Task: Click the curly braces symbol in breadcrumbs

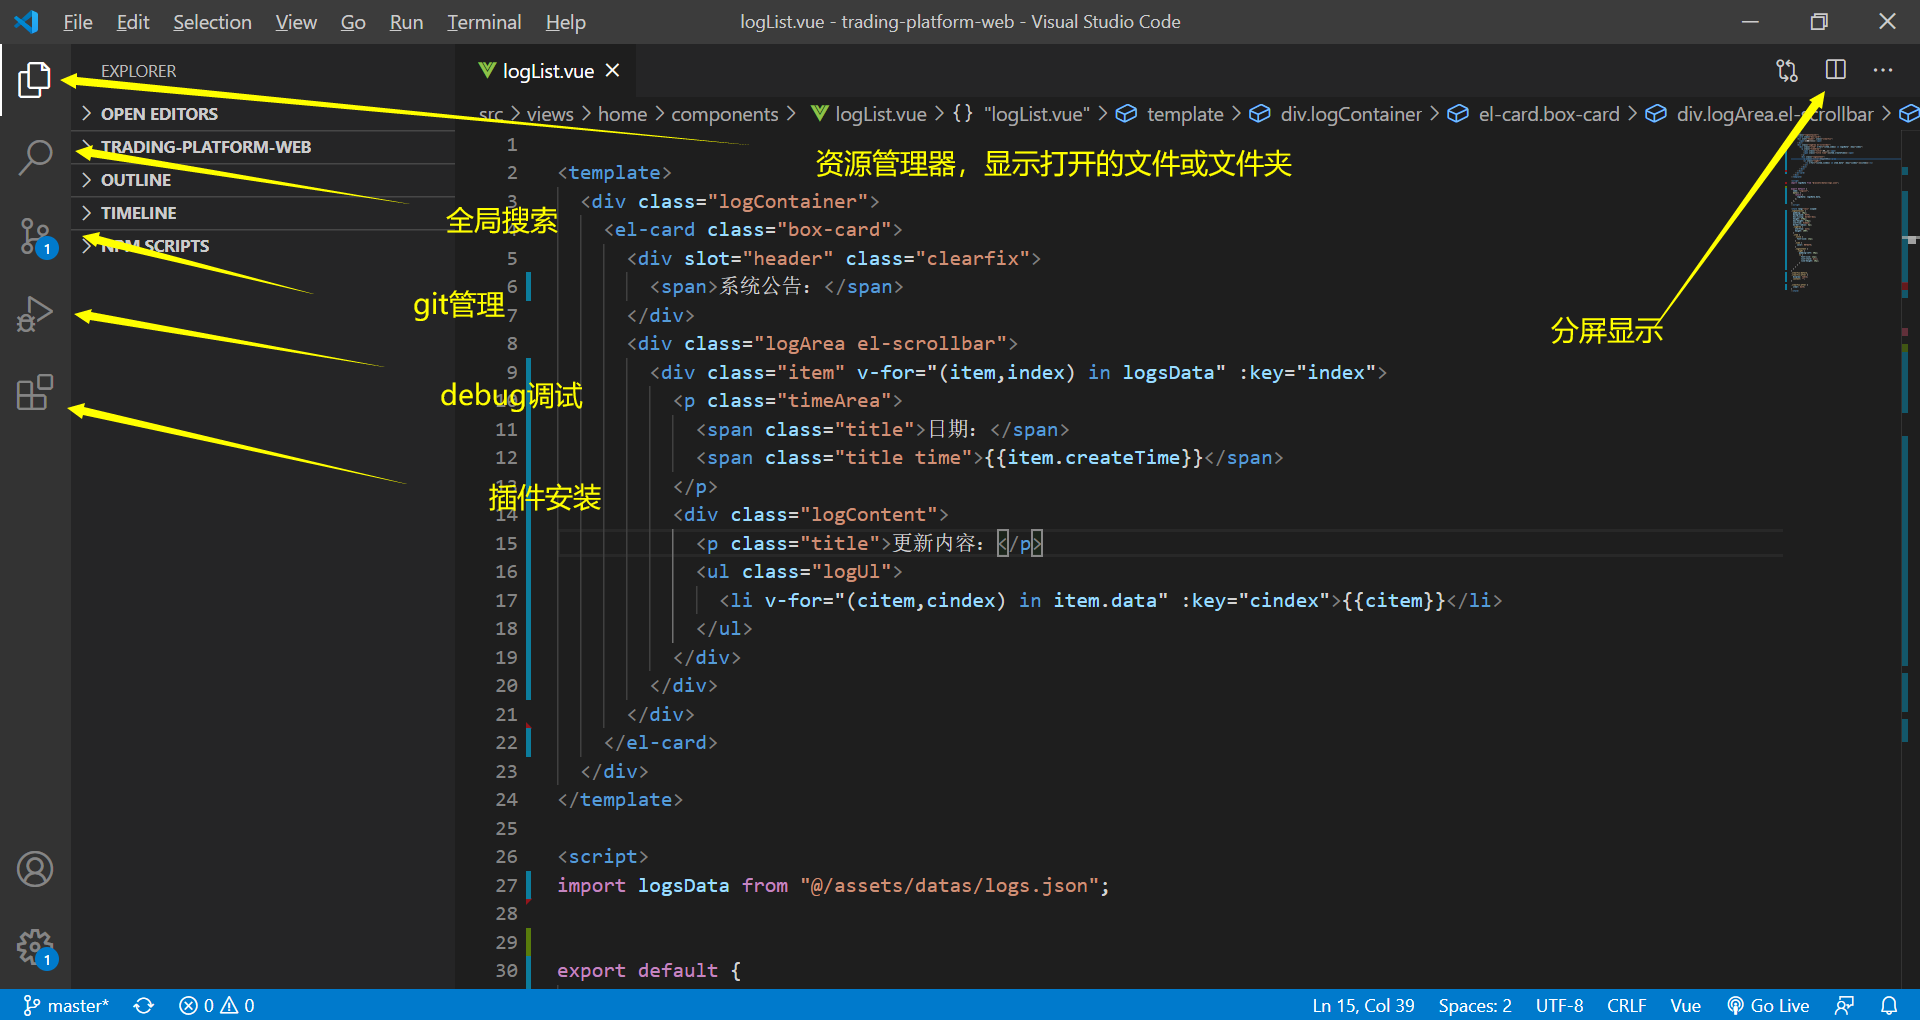Action: (962, 114)
